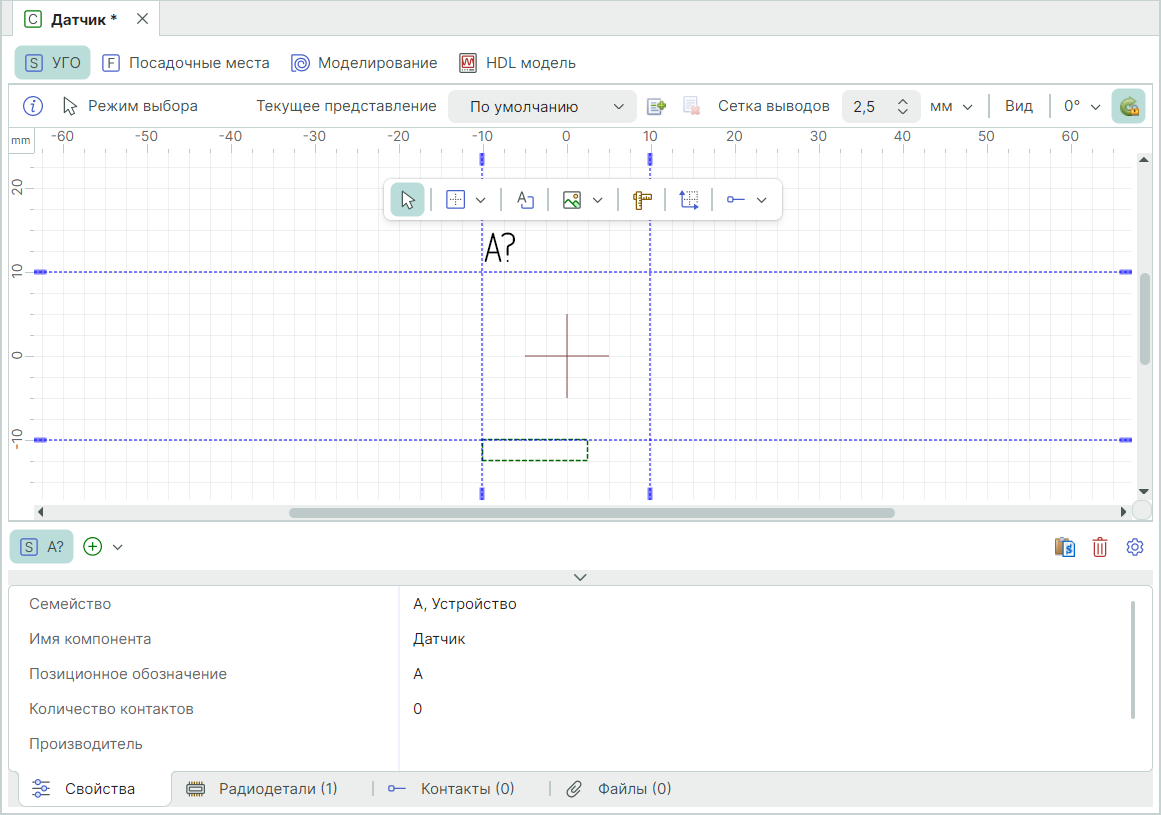Image resolution: width=1161 pixels, height=815 pixels.
Task: Toggle the A? symbol button
Action: (x=42, y=547)
